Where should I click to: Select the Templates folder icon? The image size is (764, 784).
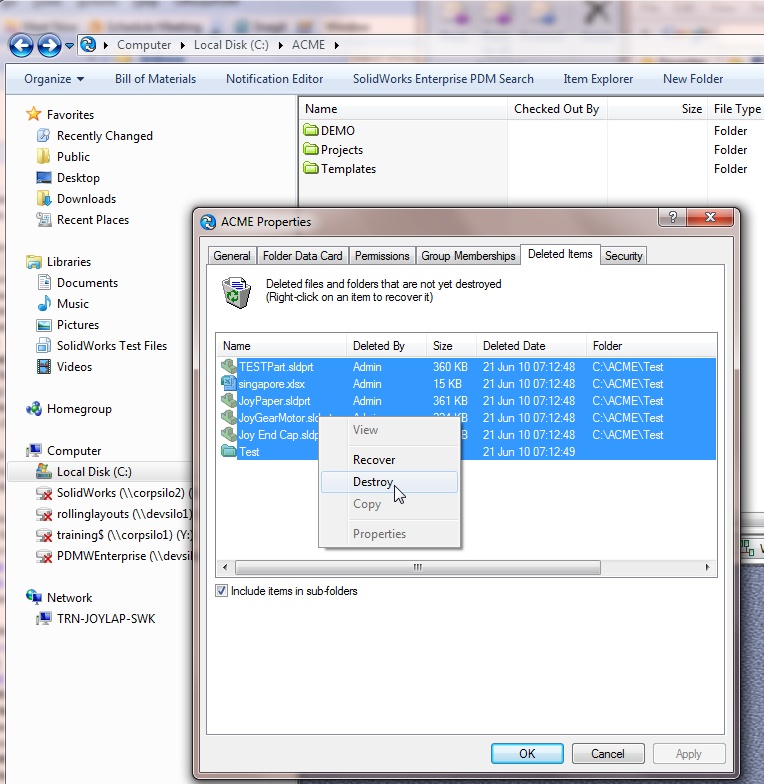[310, 168]
